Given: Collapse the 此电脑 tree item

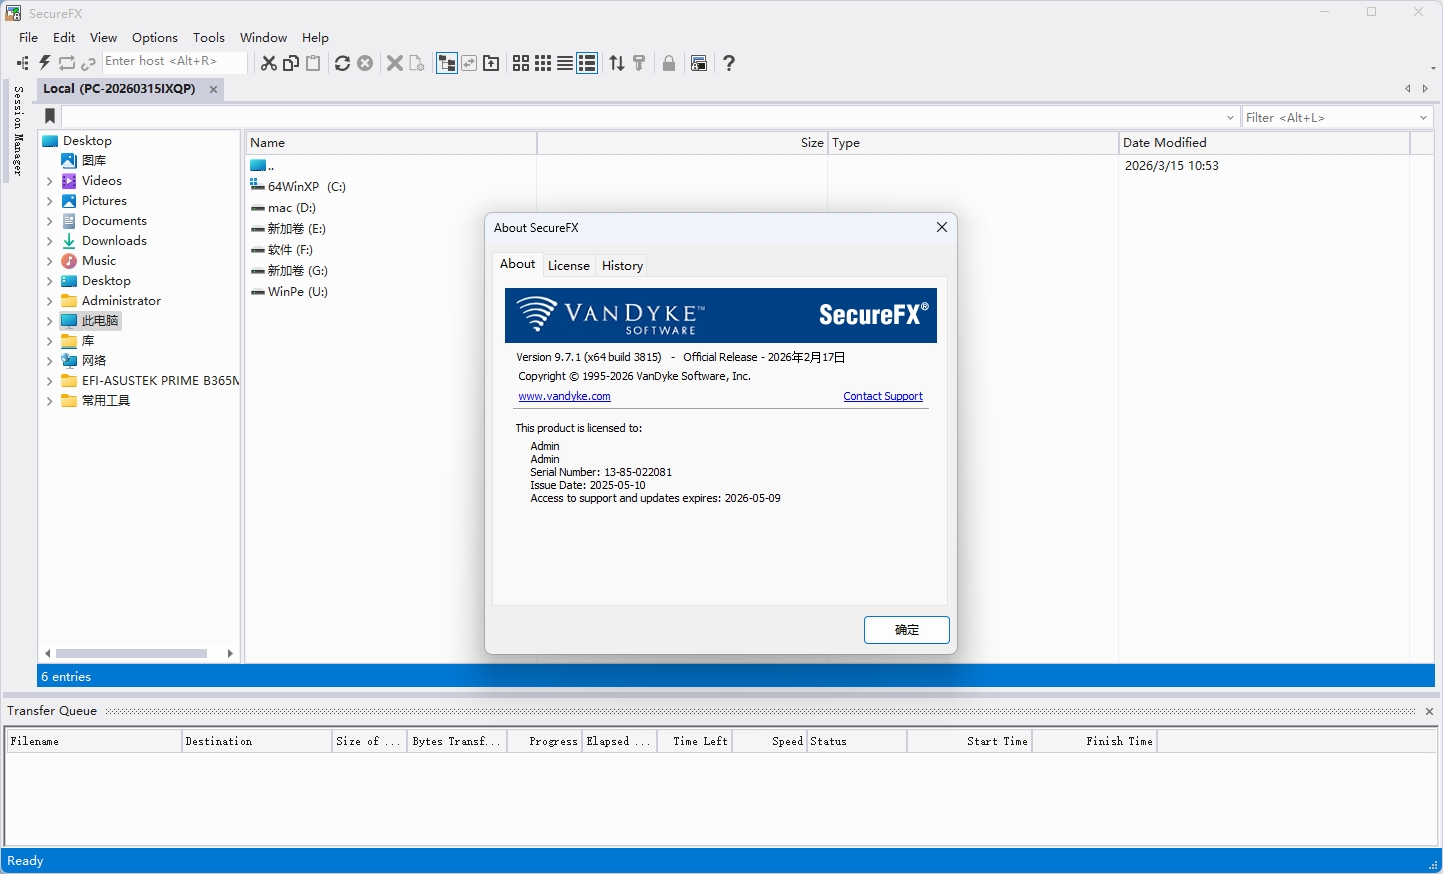Looking at the screenshot, I should point(48,320).
